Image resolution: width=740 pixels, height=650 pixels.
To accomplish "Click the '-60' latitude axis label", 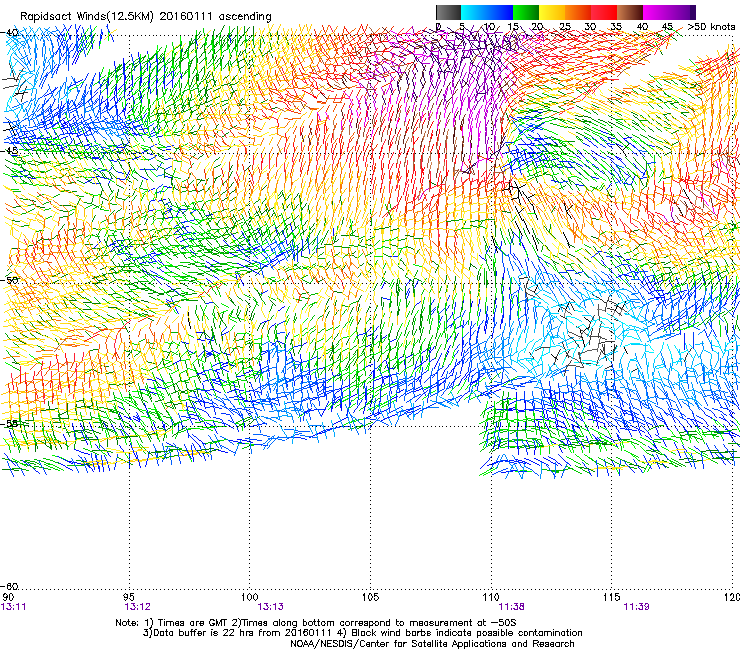I will pyautogui.click(x=10, y=586).
